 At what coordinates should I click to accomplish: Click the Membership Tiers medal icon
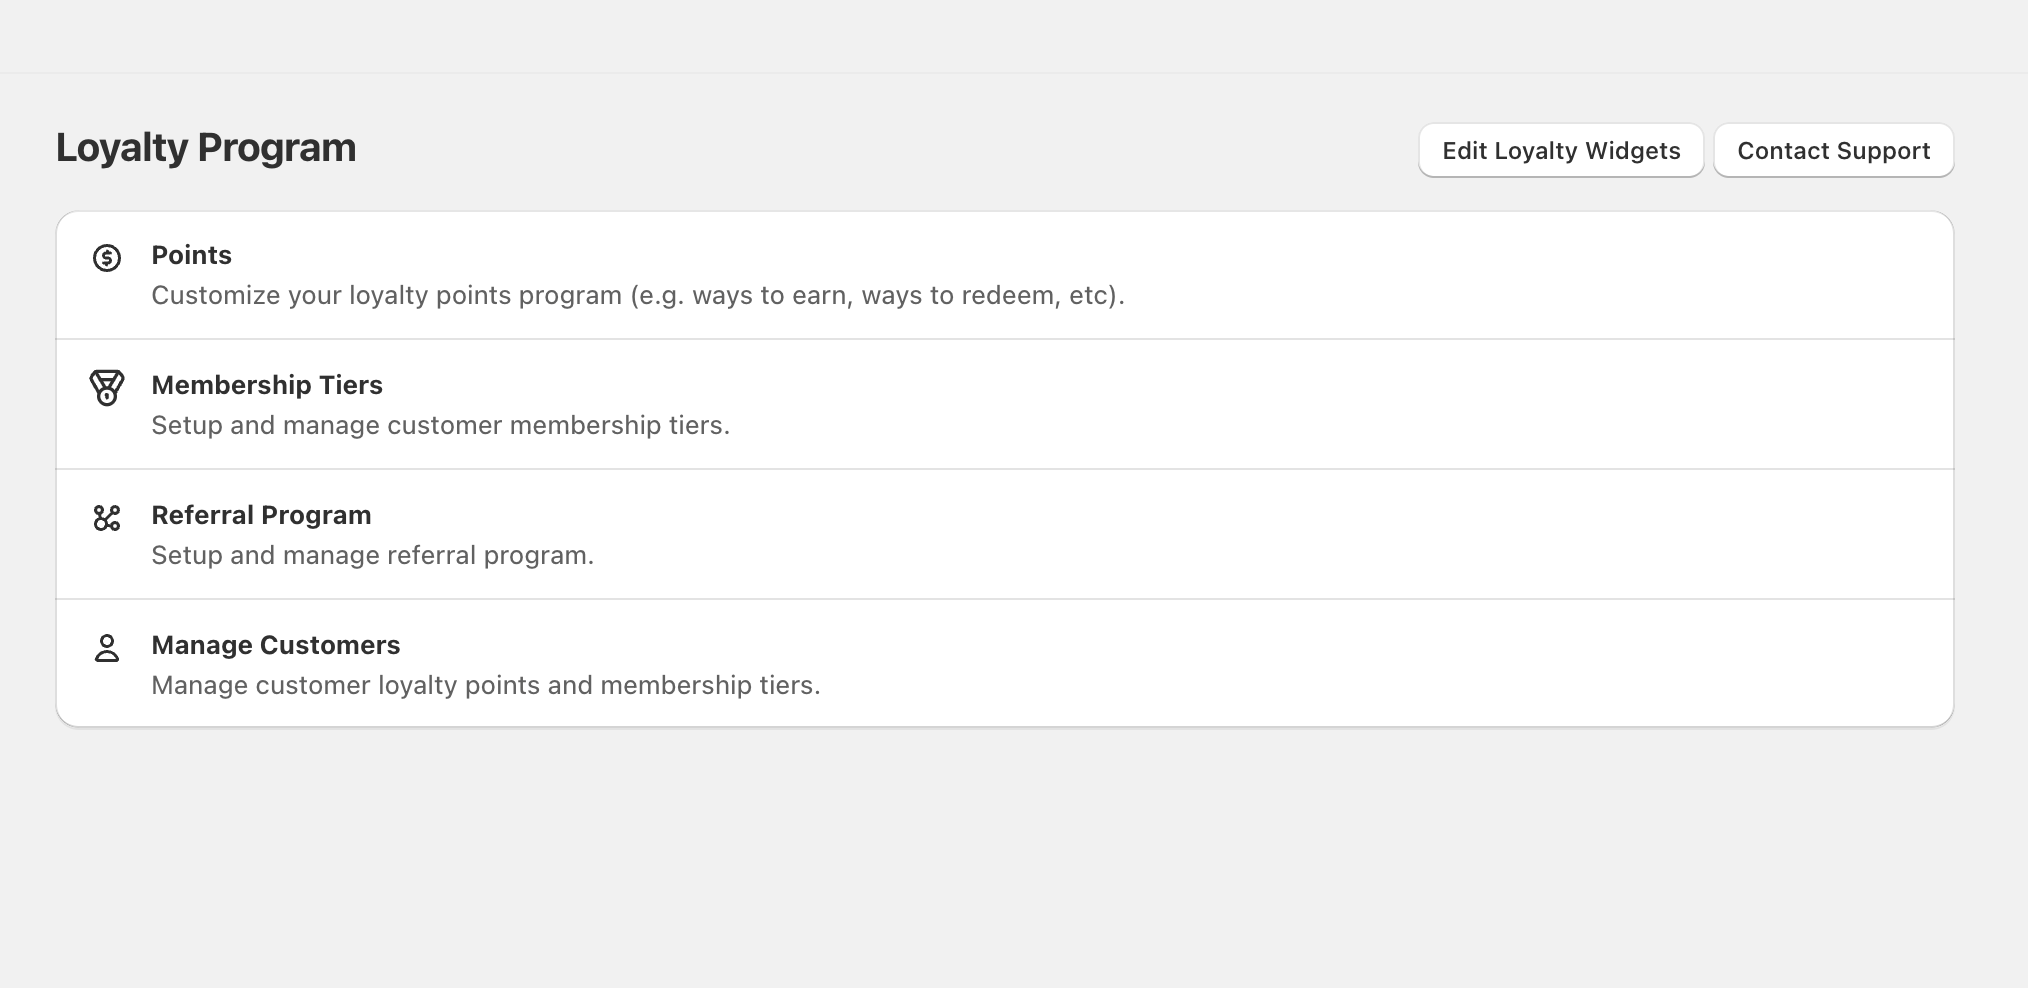tap(105, 388)
